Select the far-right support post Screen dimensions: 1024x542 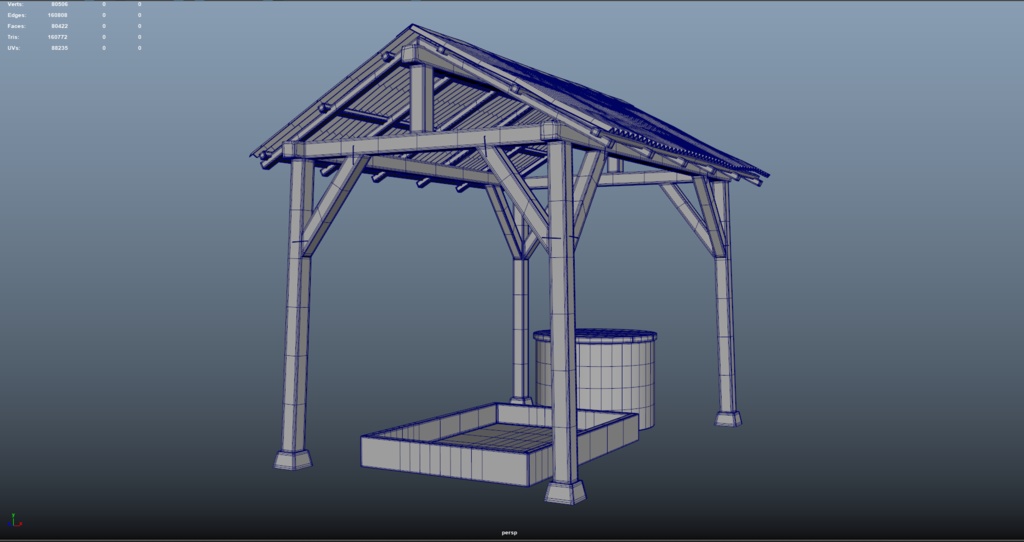click(x=725, y=313)
